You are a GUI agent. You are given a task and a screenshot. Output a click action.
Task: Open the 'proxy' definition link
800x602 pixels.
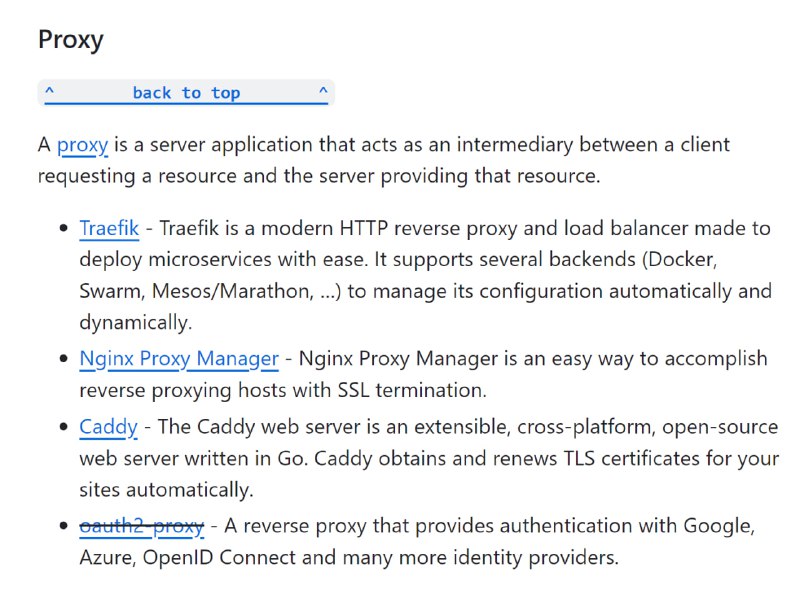click(82, 145)
